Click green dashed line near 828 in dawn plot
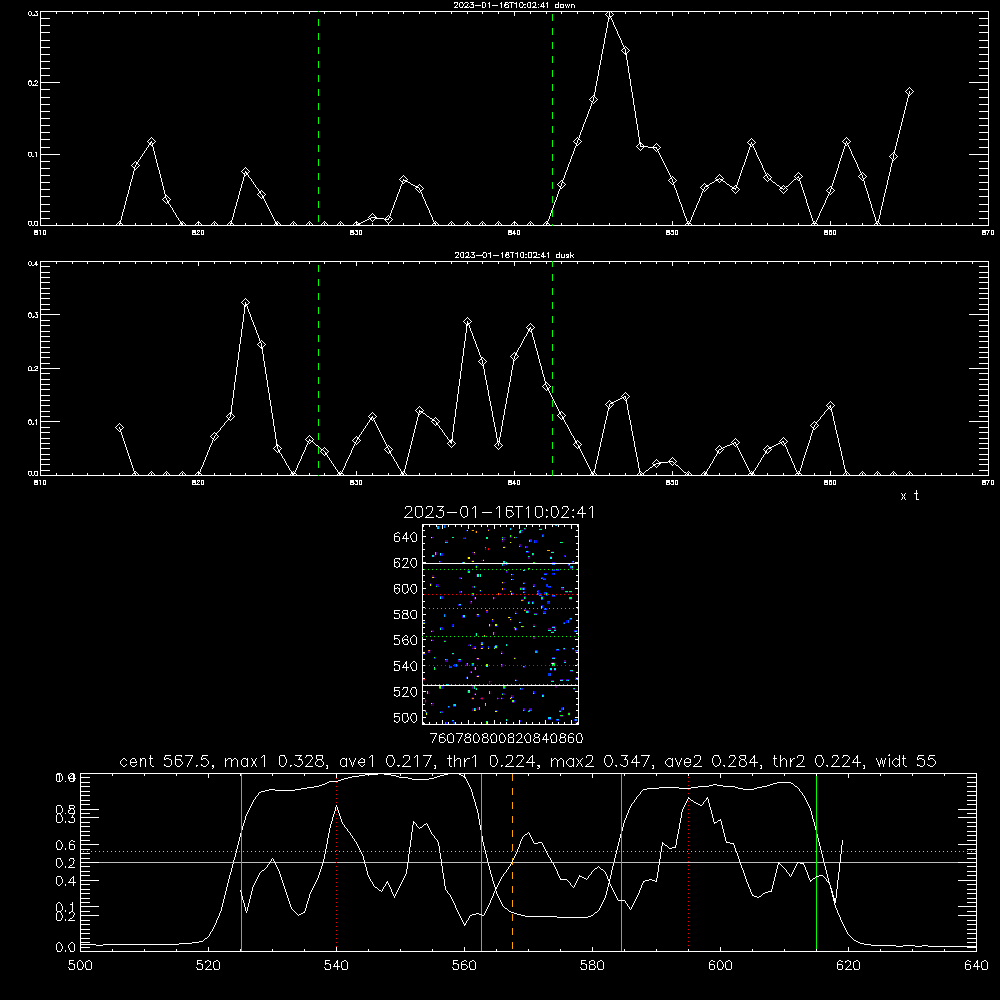Screen dimensions: 1000x1000 [x=318, y=119]
